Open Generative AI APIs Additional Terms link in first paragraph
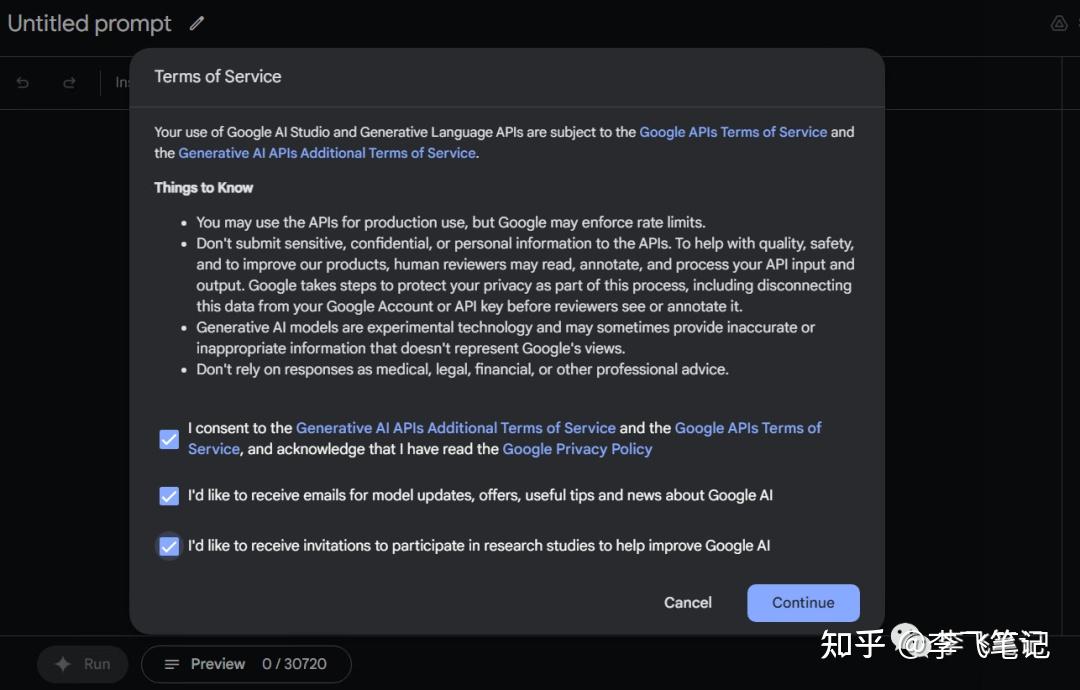This screenshot has height=690, width=1080. point(327,153)
